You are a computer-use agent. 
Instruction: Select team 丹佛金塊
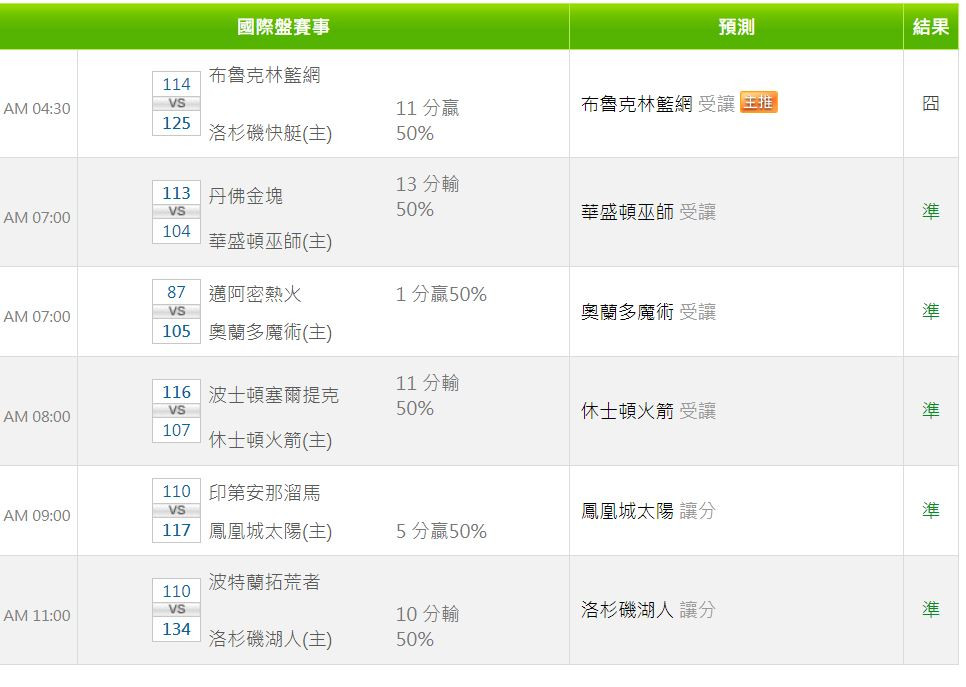[x=246, y=196]
